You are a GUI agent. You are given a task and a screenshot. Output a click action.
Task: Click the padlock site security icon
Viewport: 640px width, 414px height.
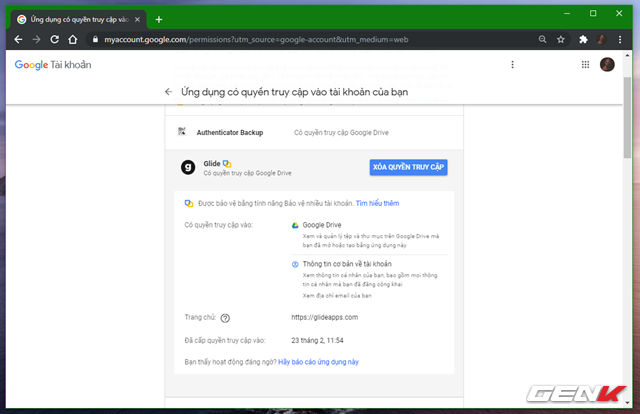point(95,40)
